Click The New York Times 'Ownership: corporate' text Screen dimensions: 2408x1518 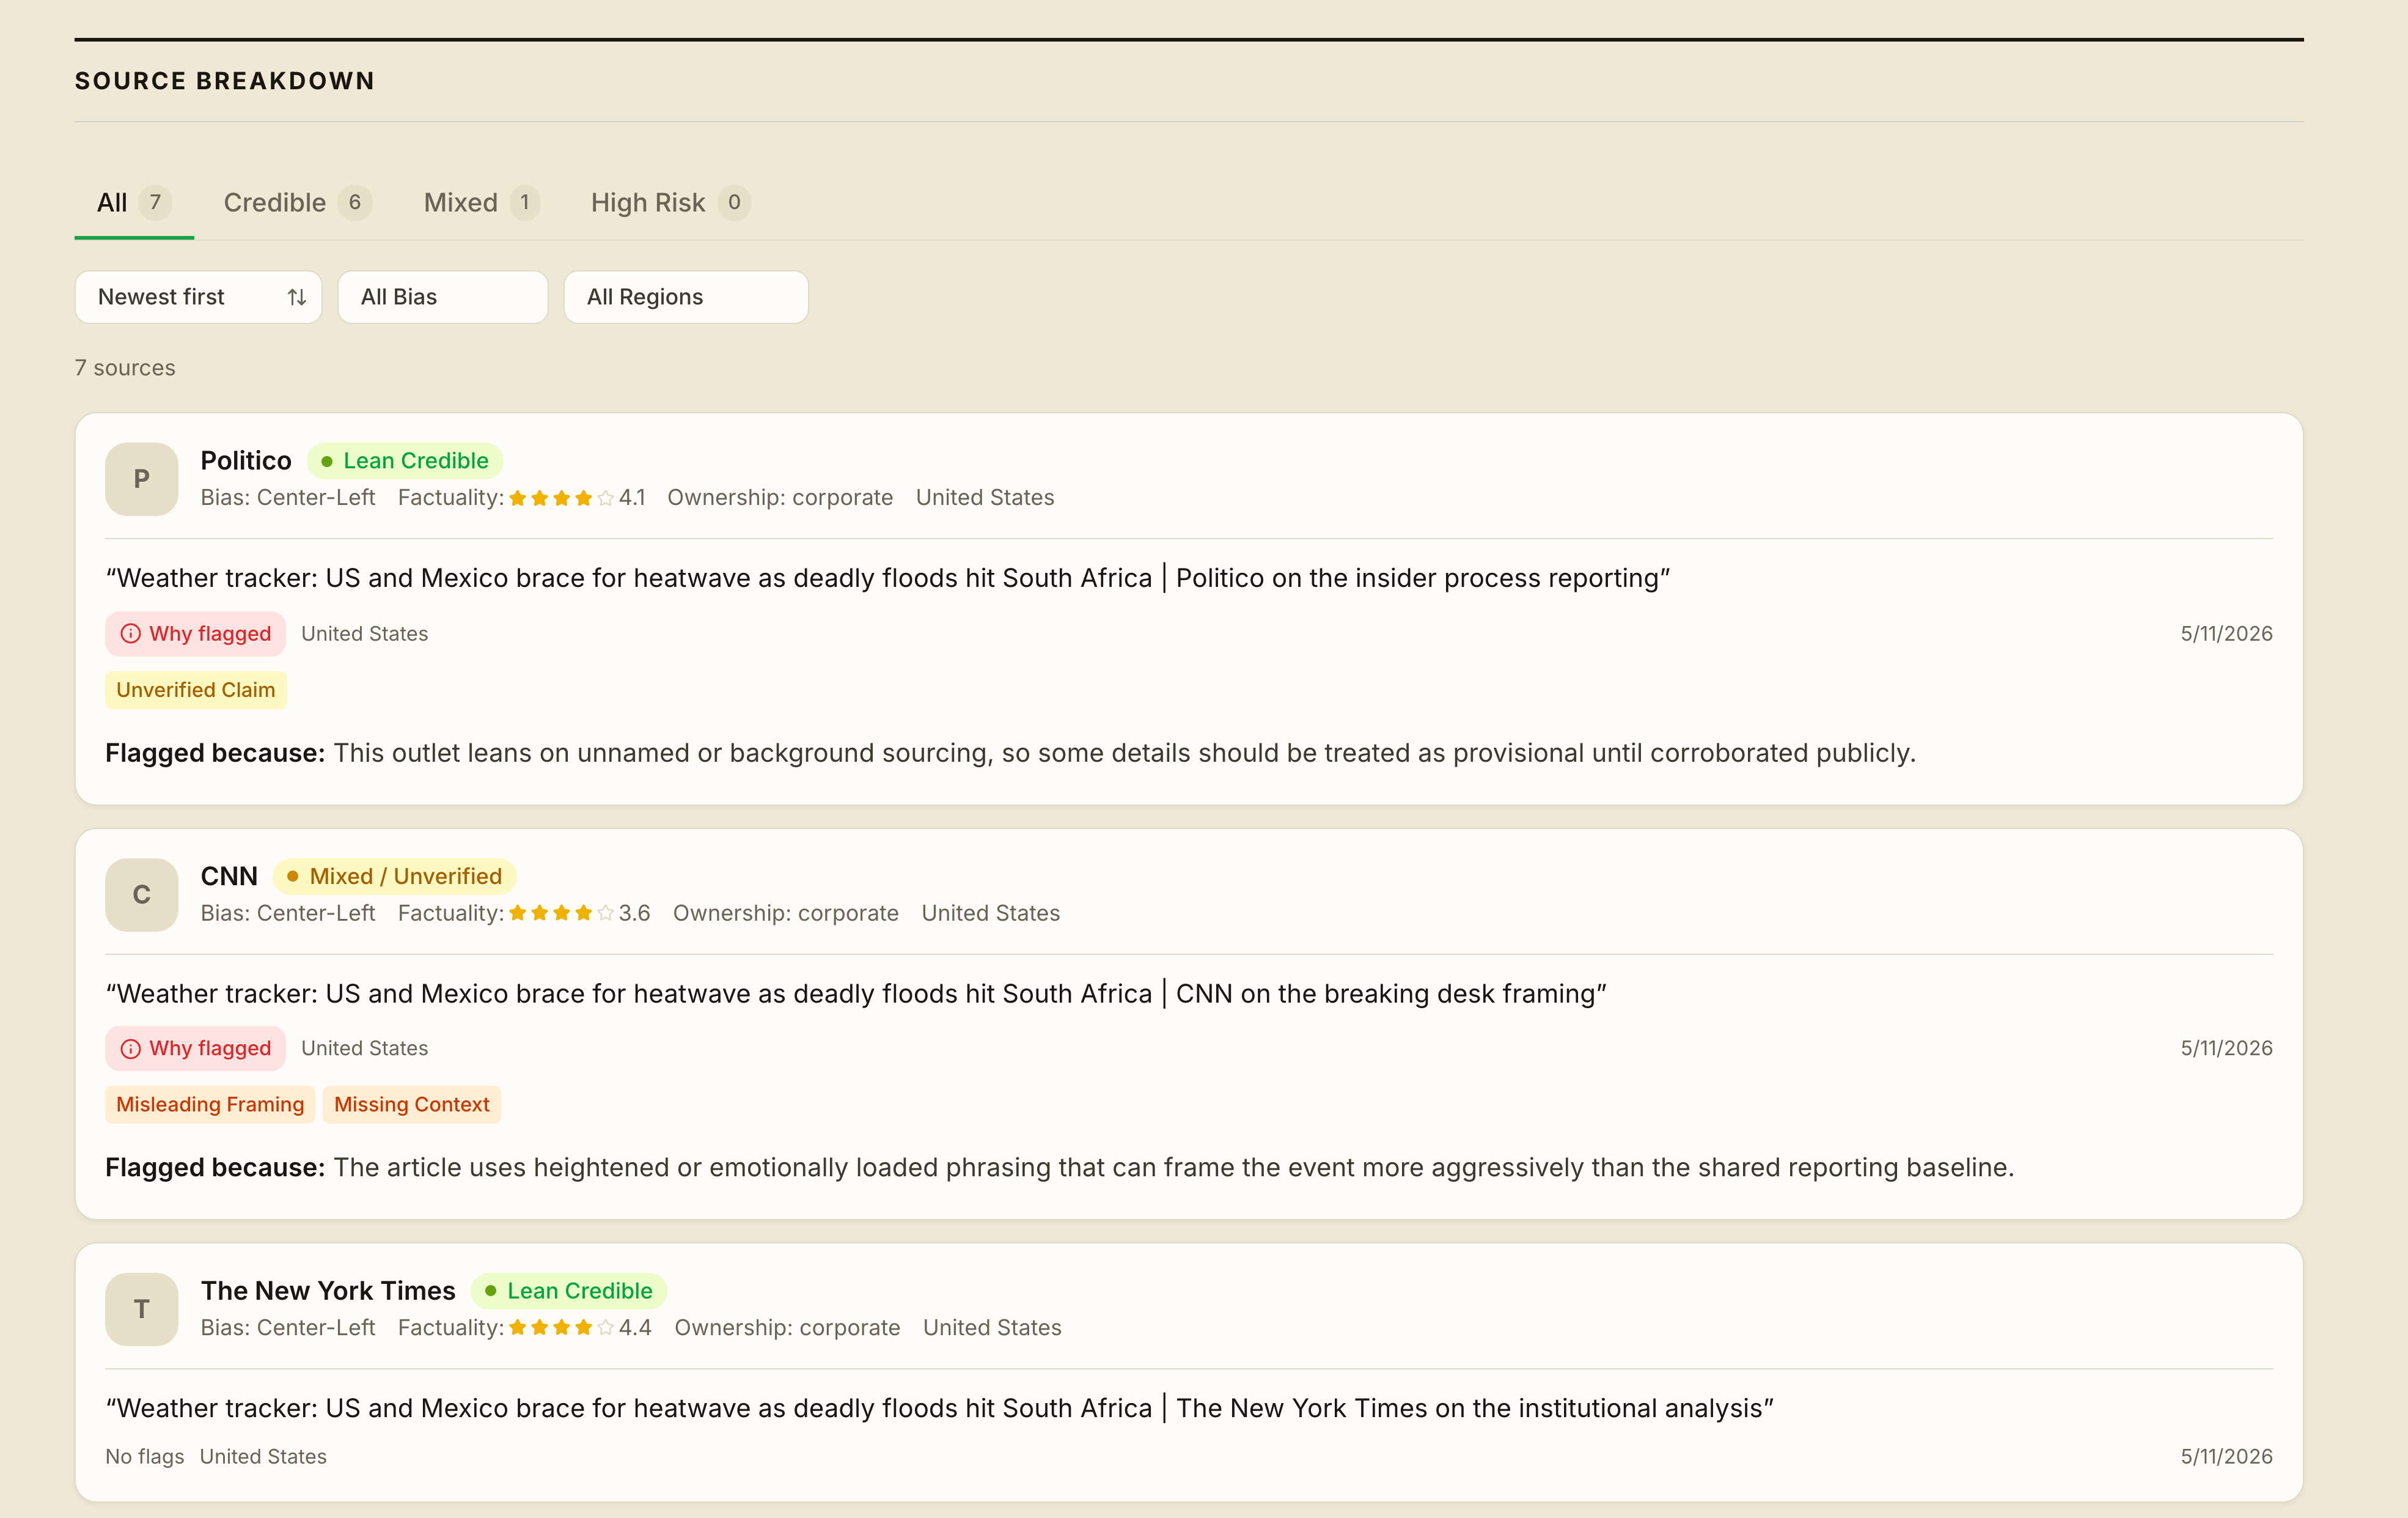point(787,1328)
